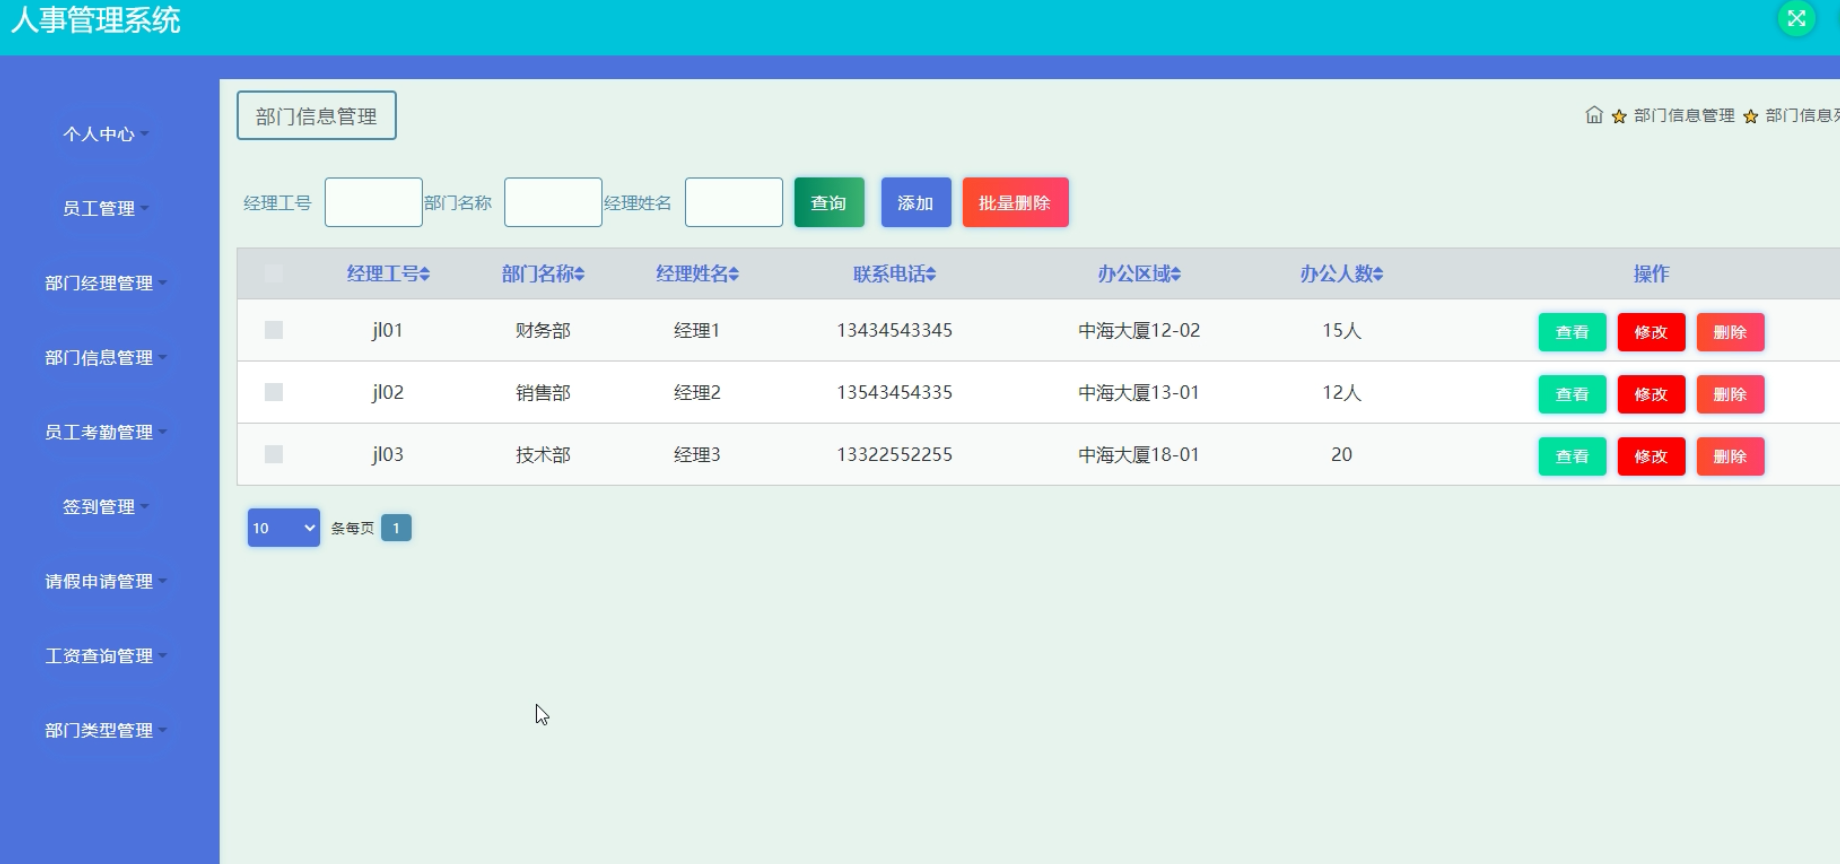This screenshot has height=864, width=1840.
Task: Expand 工资查询管理 sidebar menu
Action: [105, 656]
